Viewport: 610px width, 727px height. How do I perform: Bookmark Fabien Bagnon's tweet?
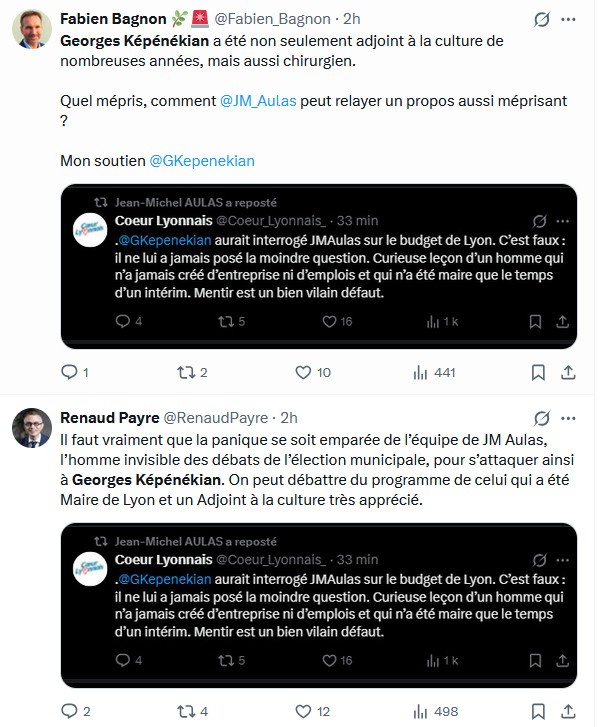point(538,372)
